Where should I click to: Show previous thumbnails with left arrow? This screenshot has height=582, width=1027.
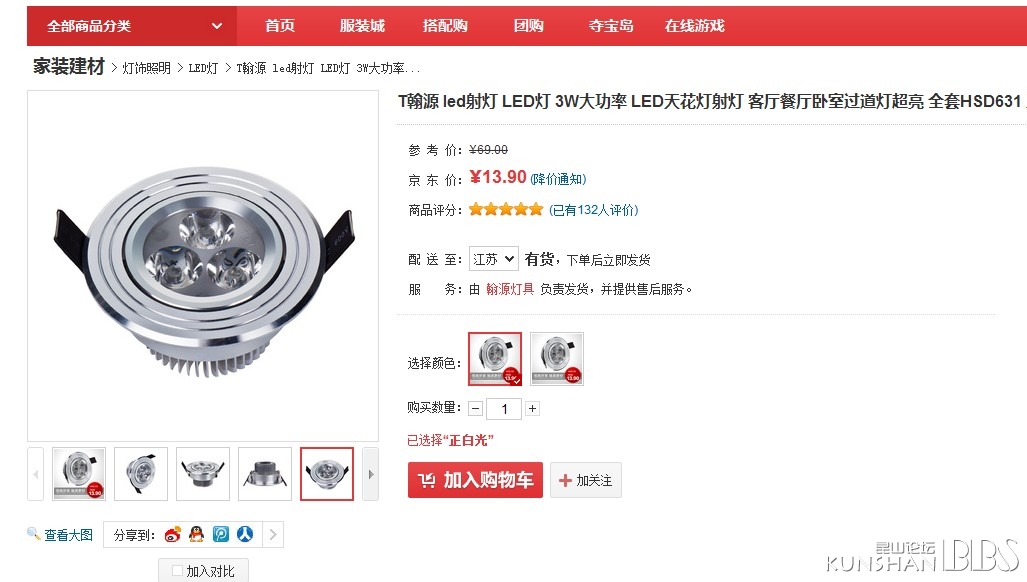point(35,474)
